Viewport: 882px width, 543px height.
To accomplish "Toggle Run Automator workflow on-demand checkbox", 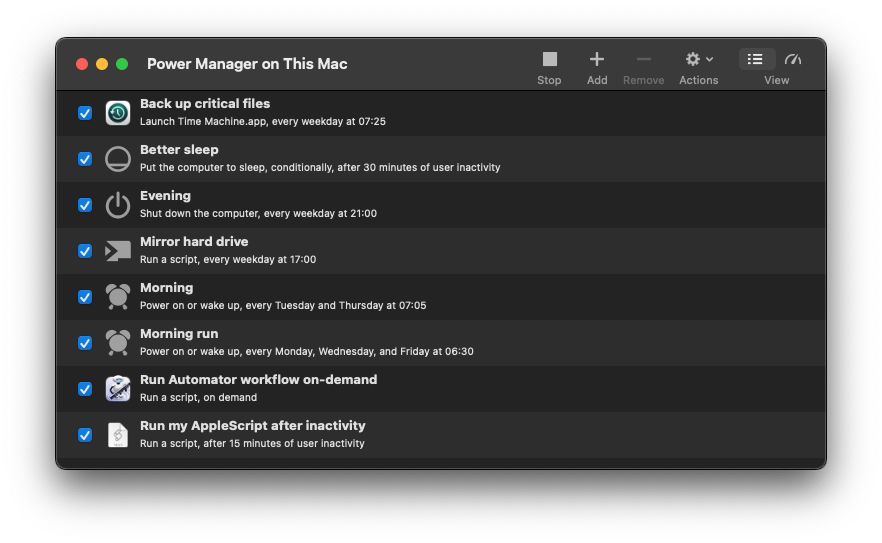I will tap(85, 389).
